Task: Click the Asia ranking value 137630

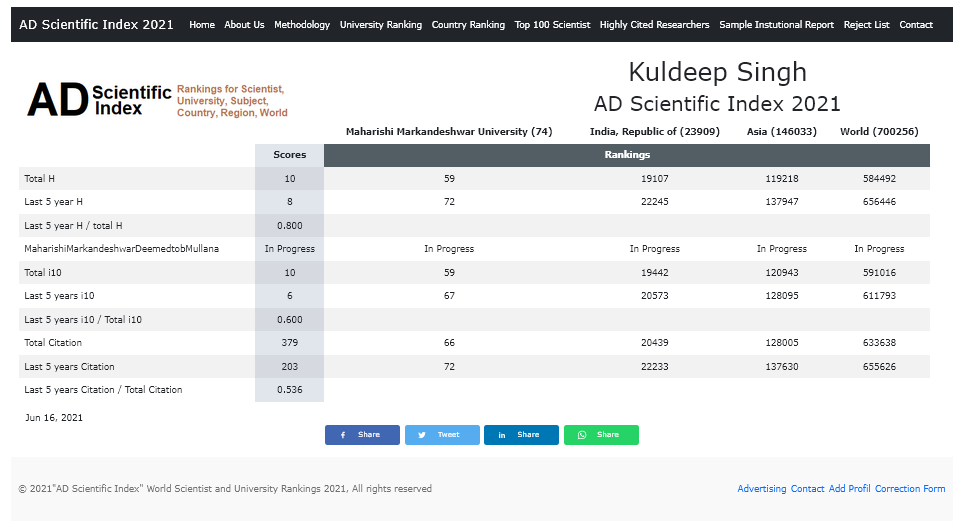Action: coord(781,367)
